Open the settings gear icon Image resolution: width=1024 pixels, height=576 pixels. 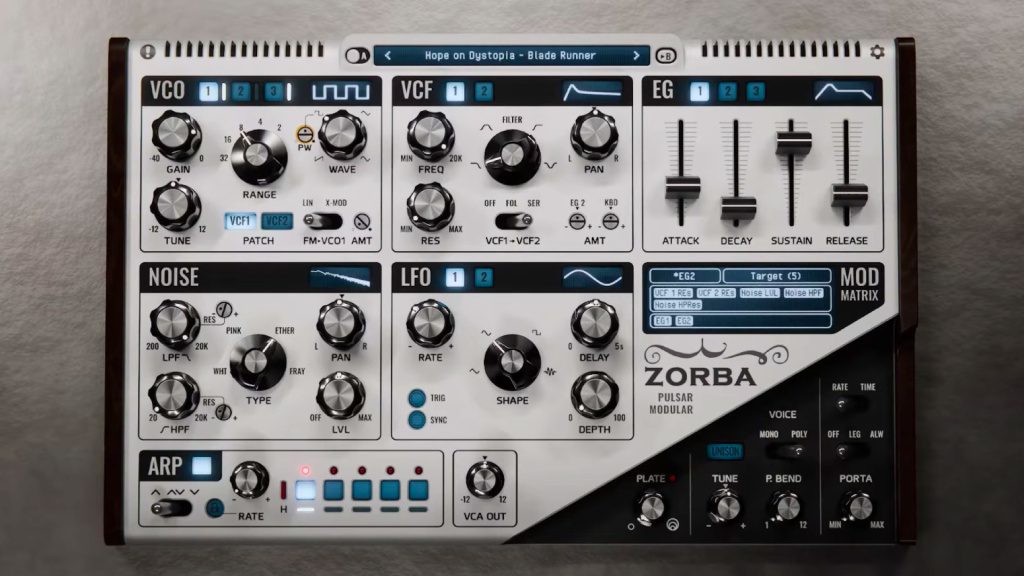pos(877,51)
